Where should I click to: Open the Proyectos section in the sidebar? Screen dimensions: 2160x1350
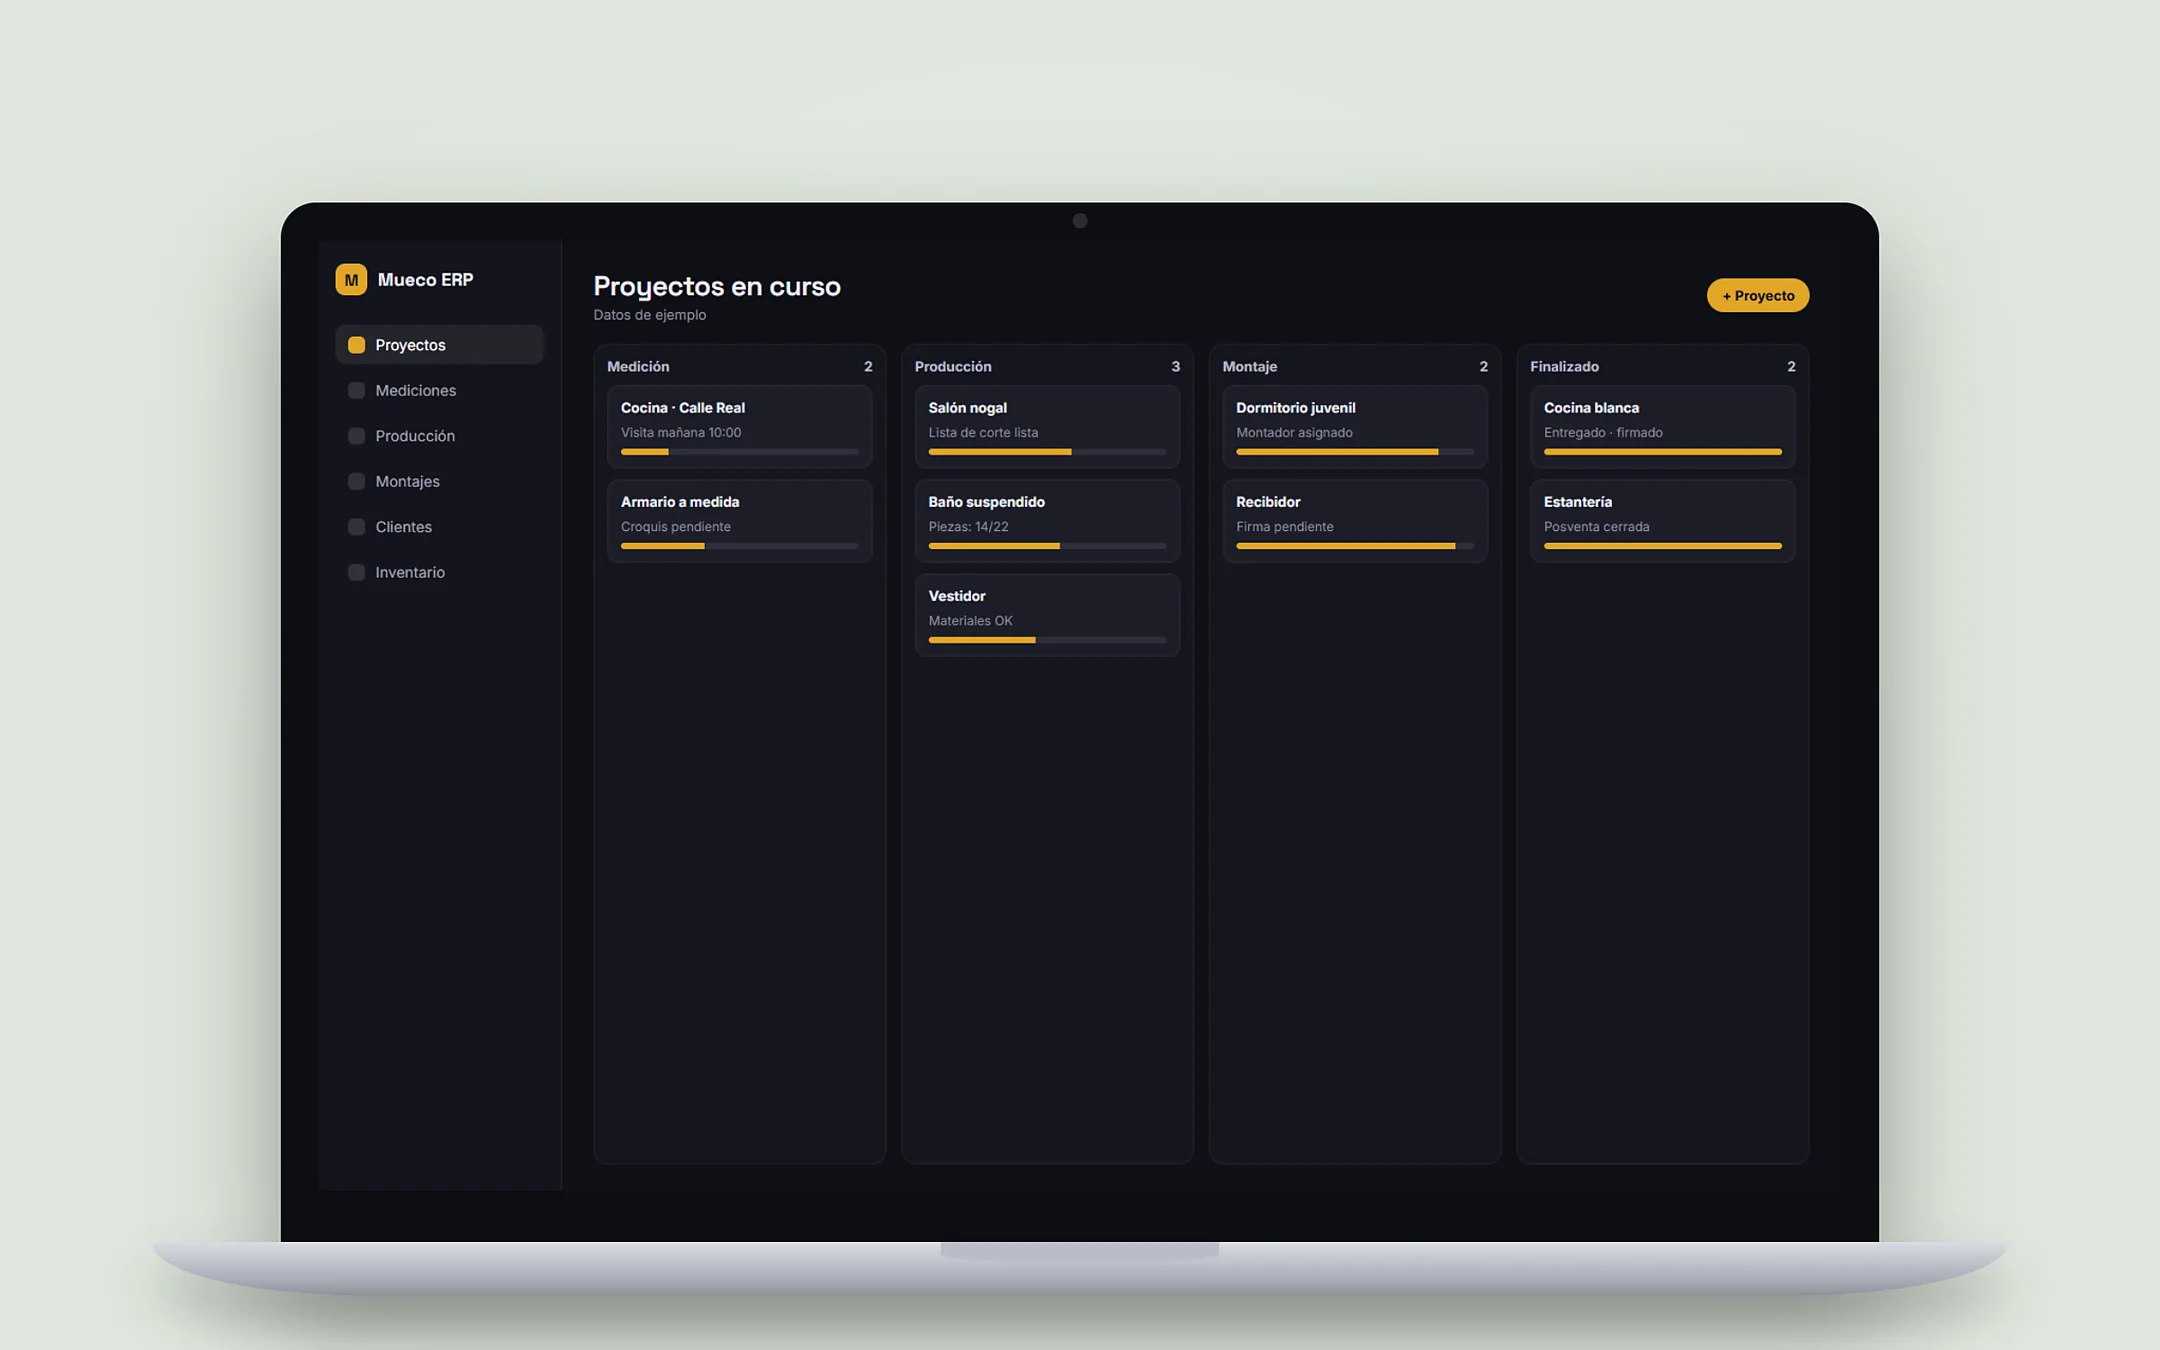[439, 345]
